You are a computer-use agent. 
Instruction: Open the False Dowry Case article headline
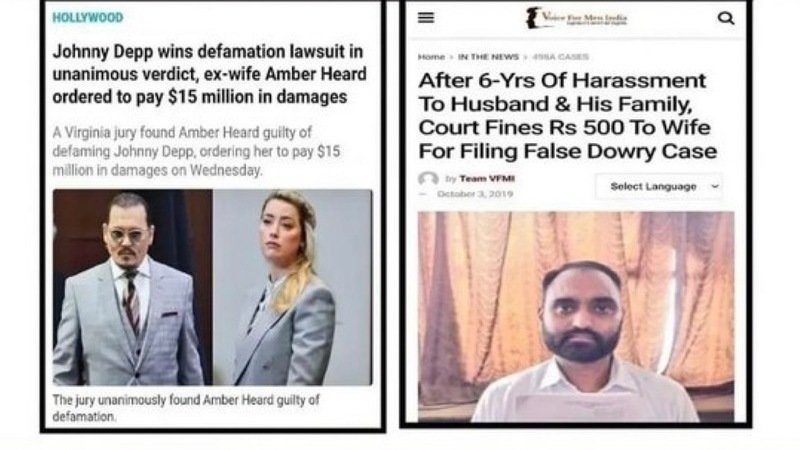[x=567, y=116]
